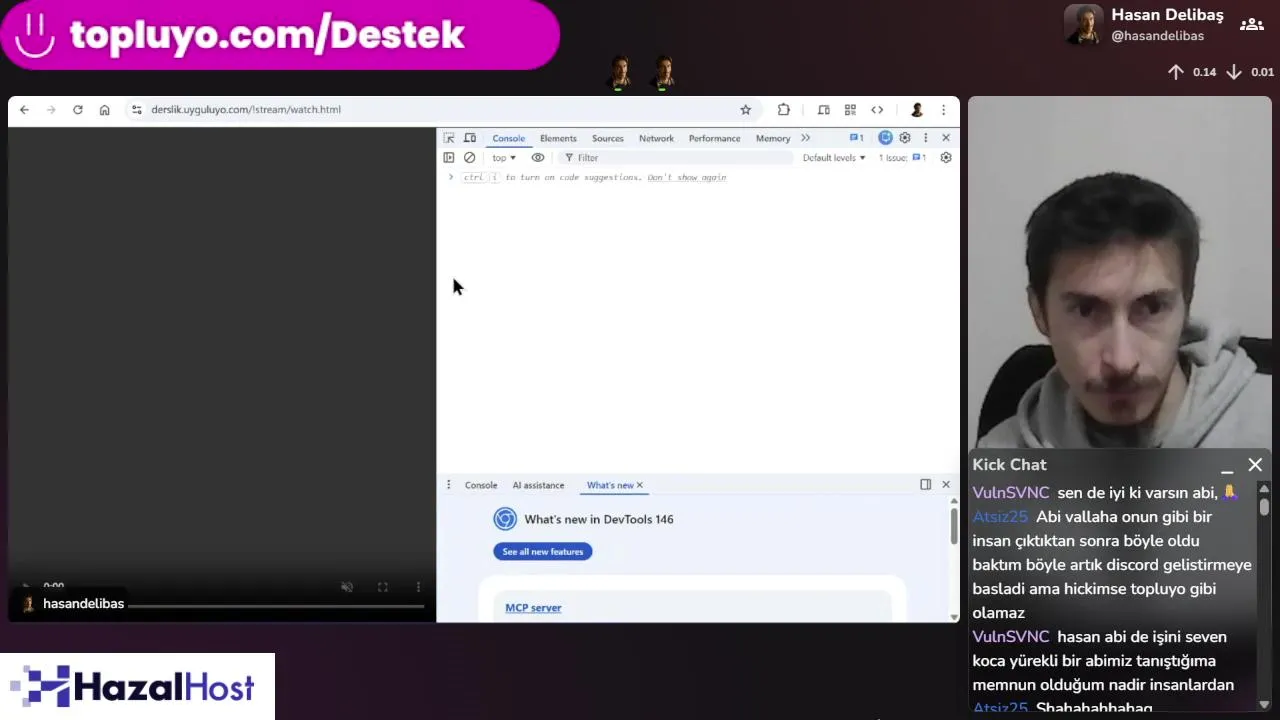Screen dimensions: 1280x720
Task: Click the Kick Chat scrollbar thumb
Action: click(x=1264, y=507)
